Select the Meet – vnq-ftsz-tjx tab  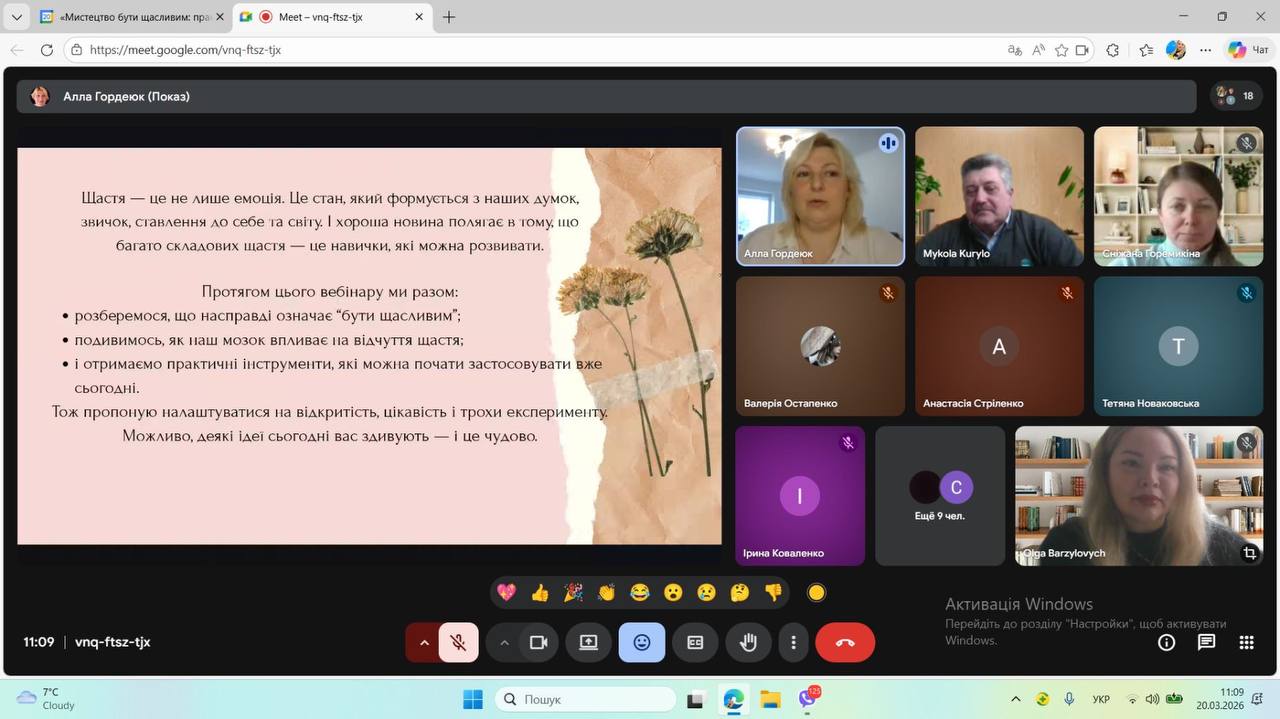[320, 17]
